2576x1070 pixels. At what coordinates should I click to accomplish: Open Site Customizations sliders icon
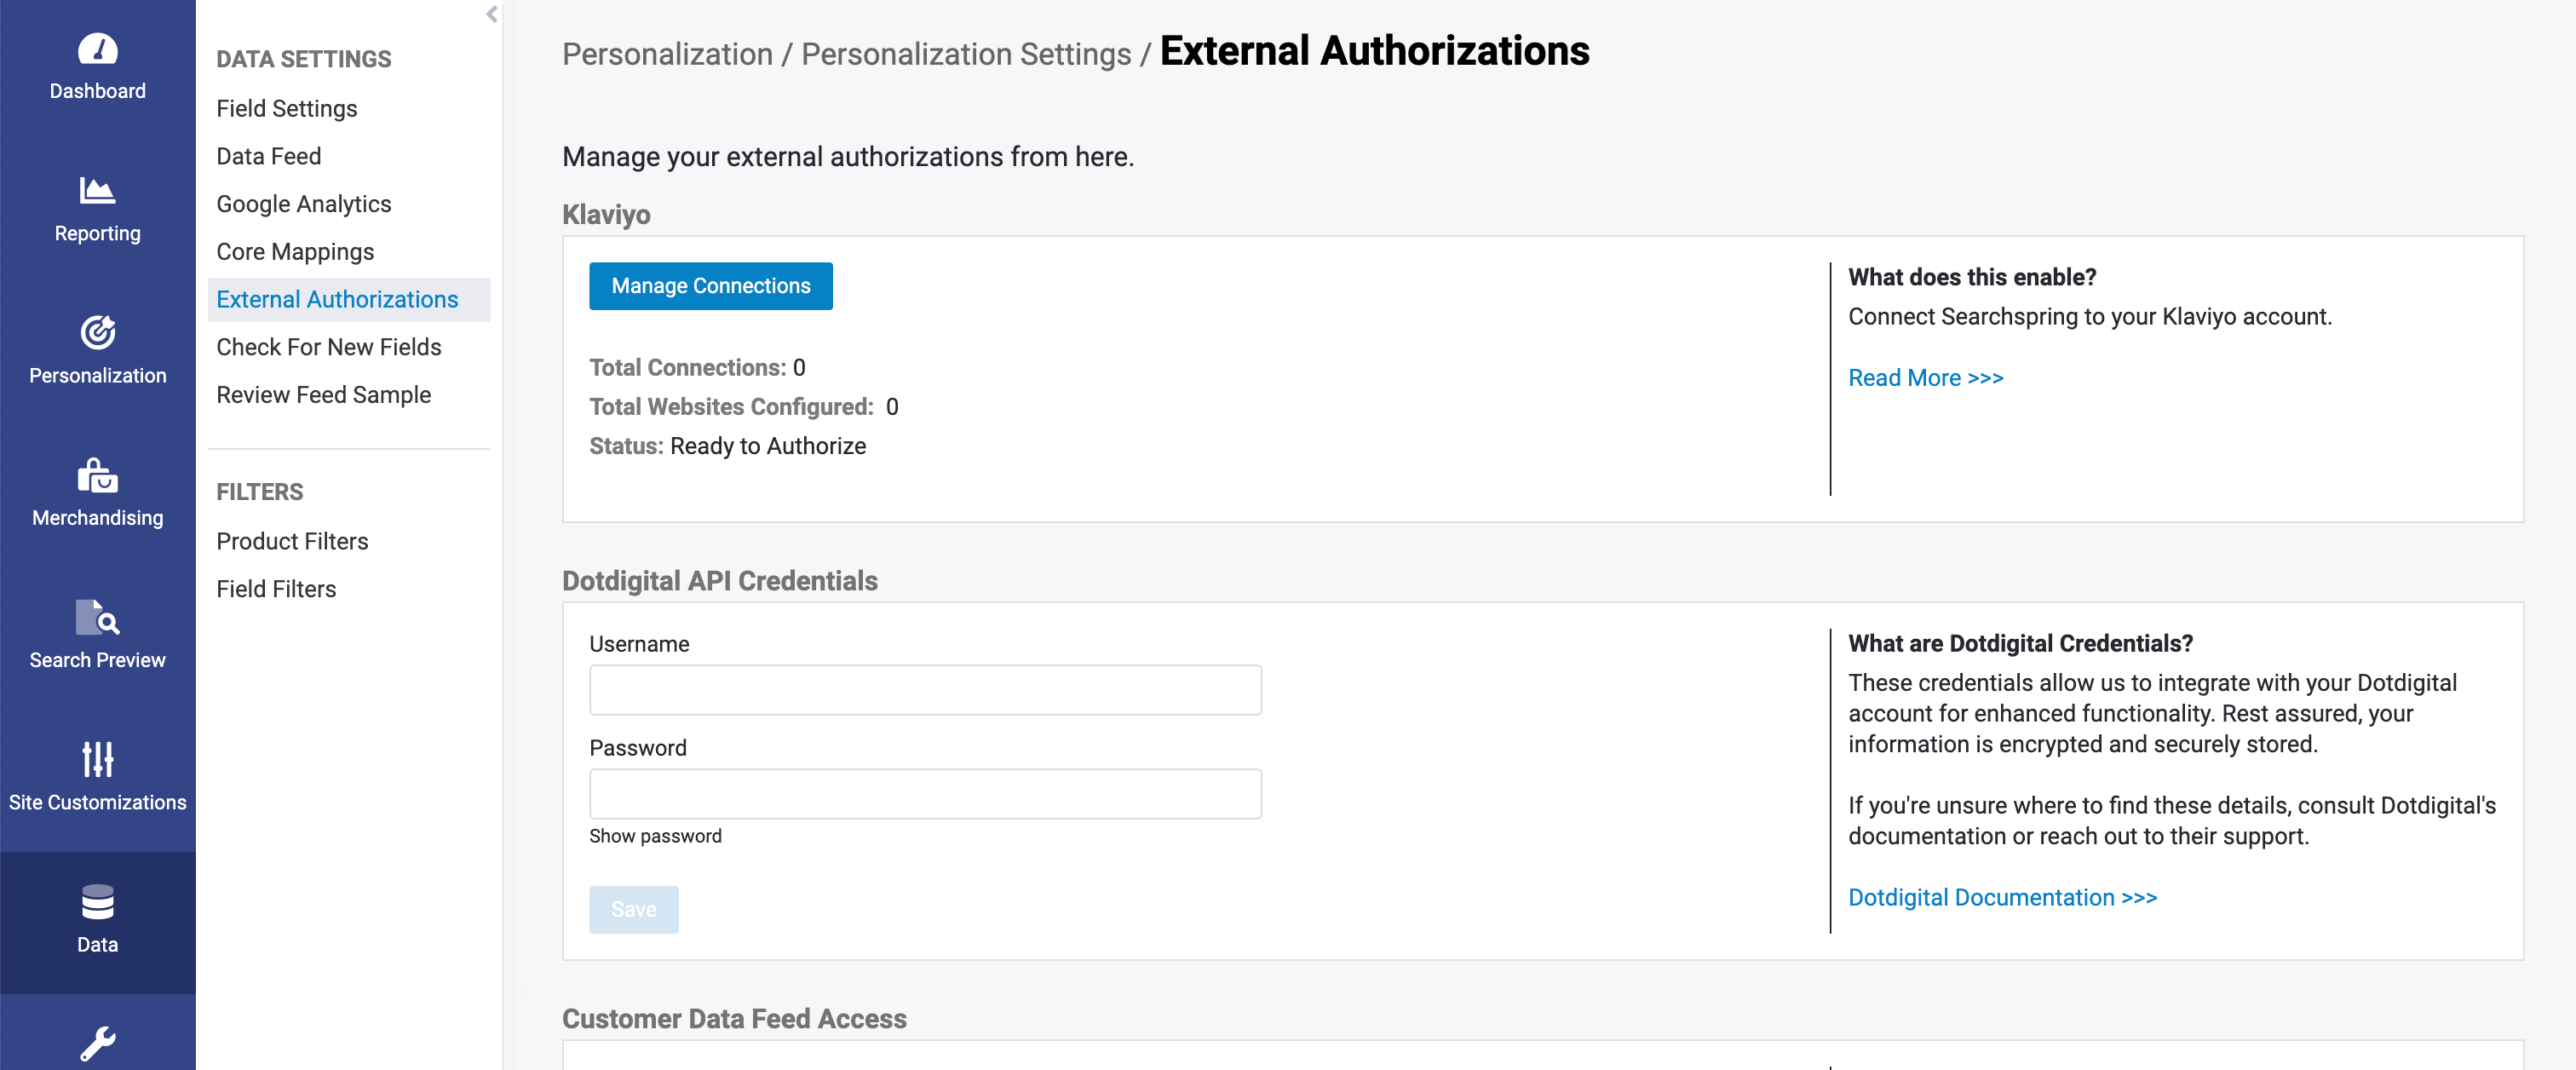pyautogui.click(x=97, y=760)
